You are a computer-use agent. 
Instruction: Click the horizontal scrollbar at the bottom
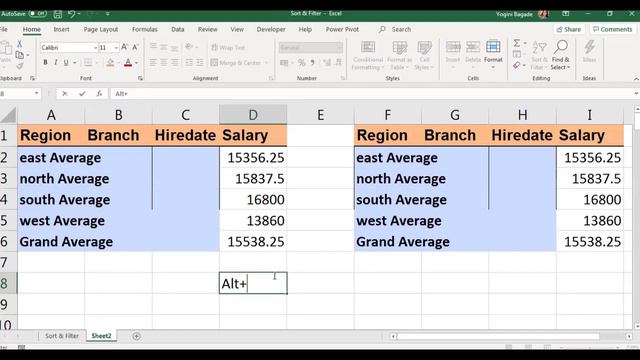(x=498, y=336)
